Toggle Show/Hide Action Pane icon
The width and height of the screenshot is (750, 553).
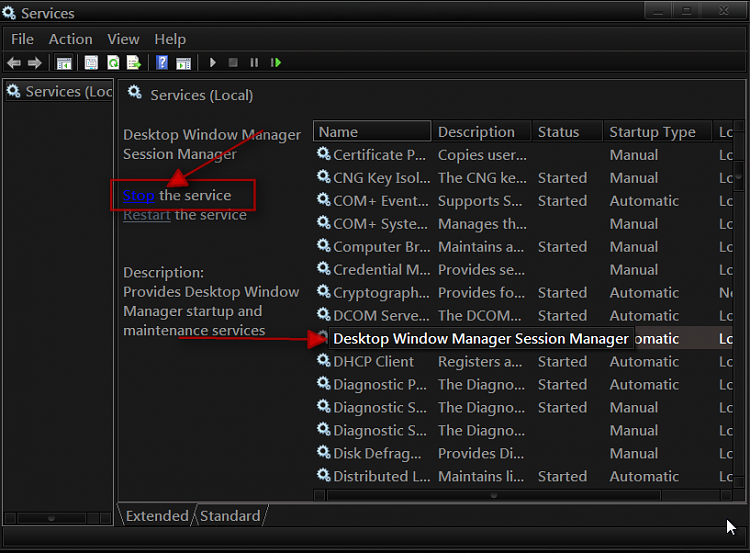click(x=183, y=63)
